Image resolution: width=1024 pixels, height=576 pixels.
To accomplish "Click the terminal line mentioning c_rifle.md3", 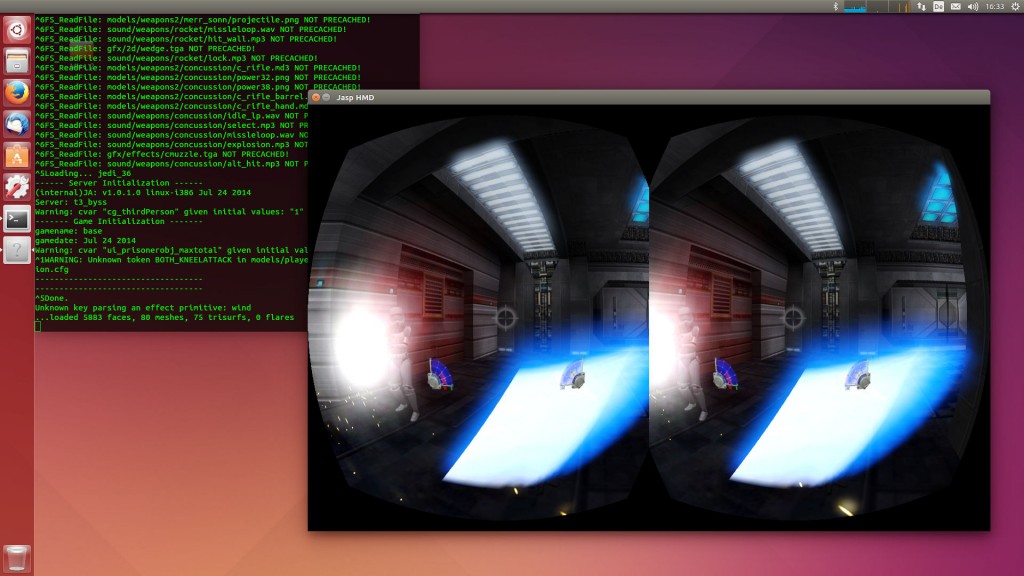I will click(x=198, y=68).
